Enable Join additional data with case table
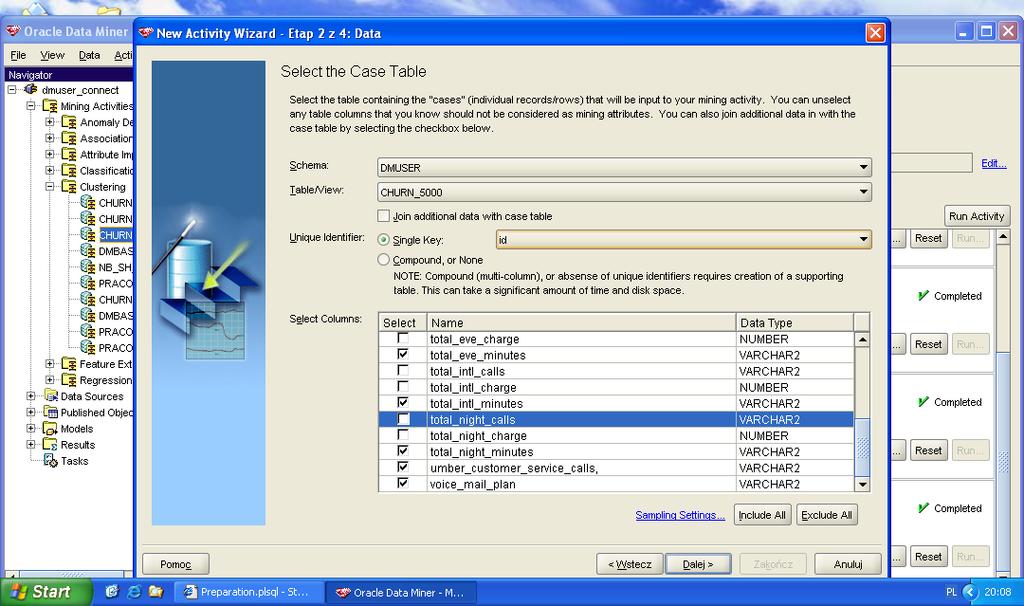 [x=383, y=215]
